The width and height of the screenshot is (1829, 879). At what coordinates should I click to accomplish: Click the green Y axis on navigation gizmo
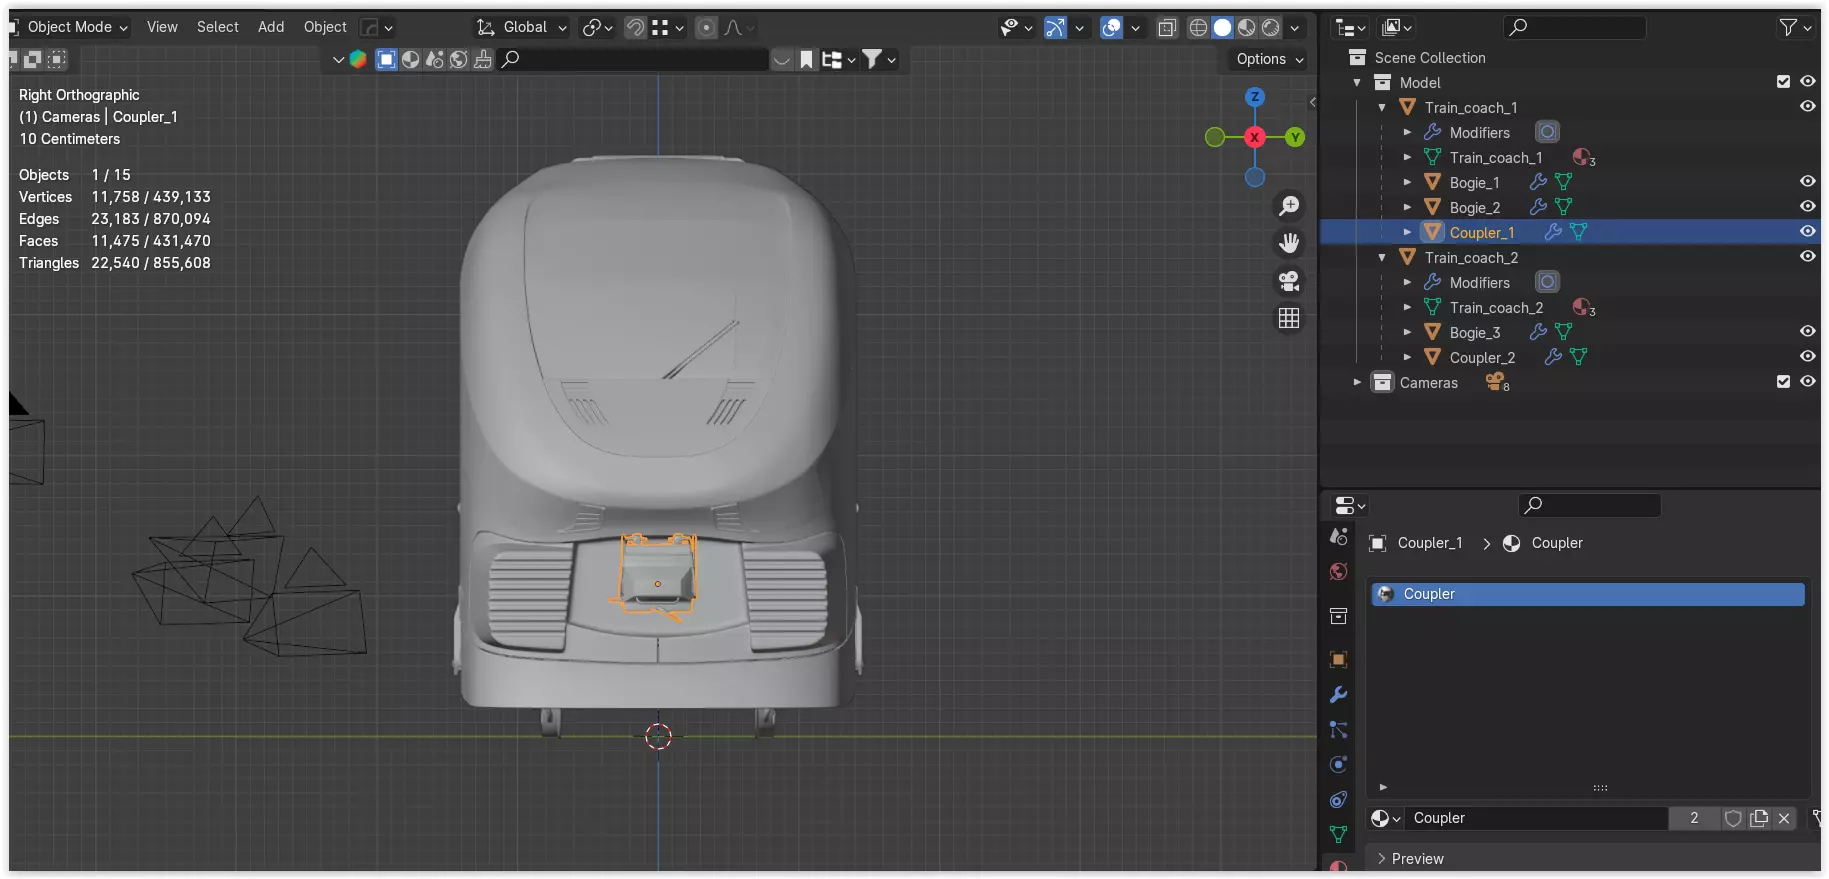pos(1295,137)
